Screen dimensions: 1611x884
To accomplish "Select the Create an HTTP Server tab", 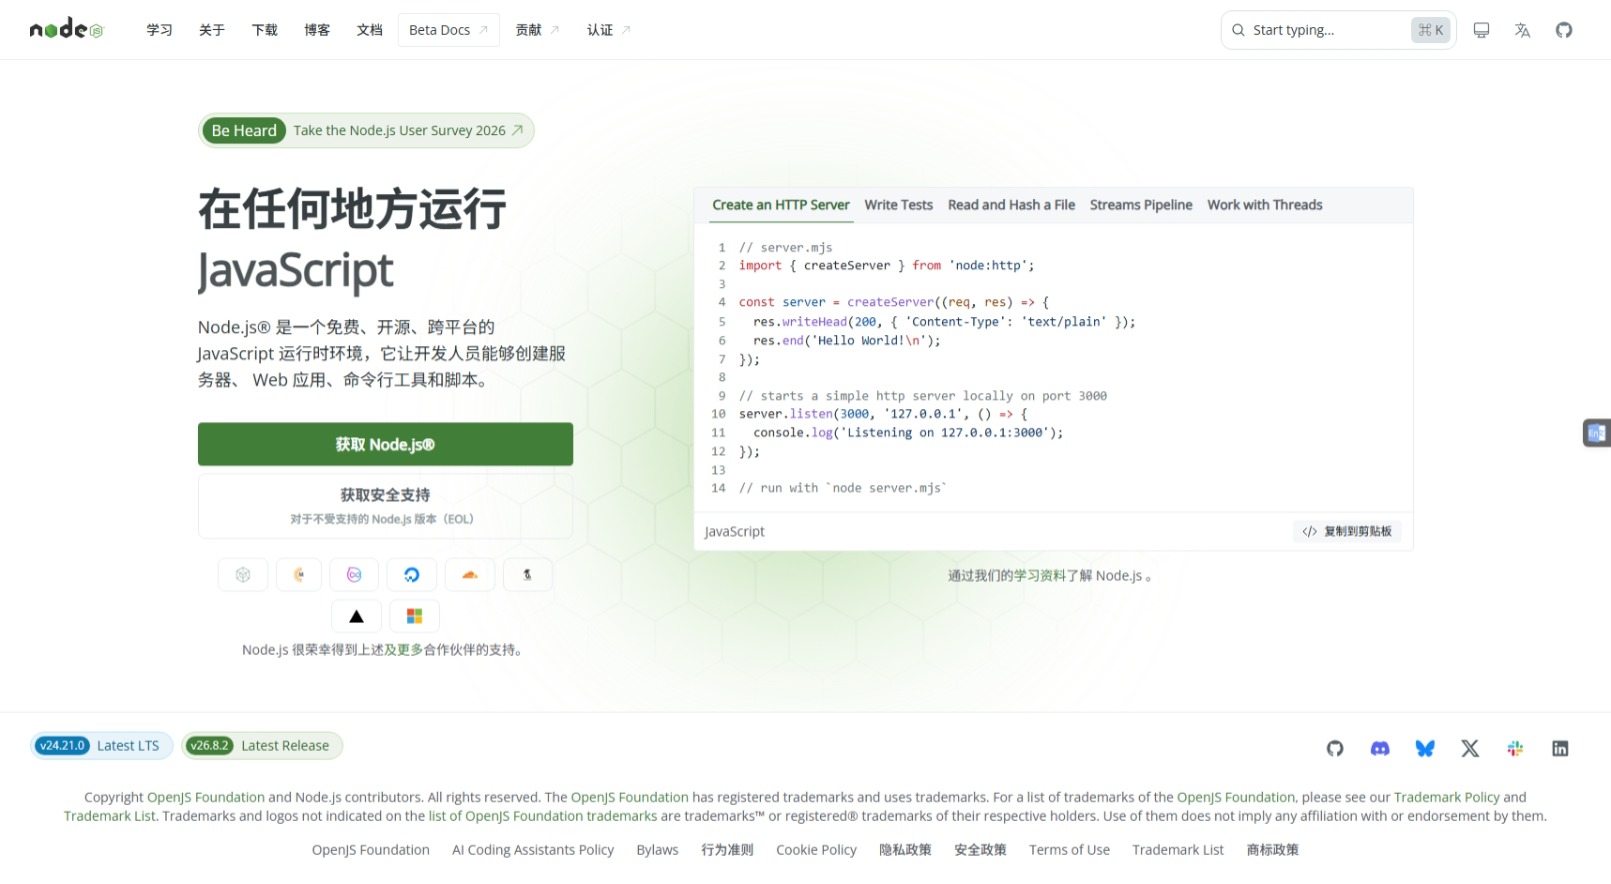I will click(781, 205).
